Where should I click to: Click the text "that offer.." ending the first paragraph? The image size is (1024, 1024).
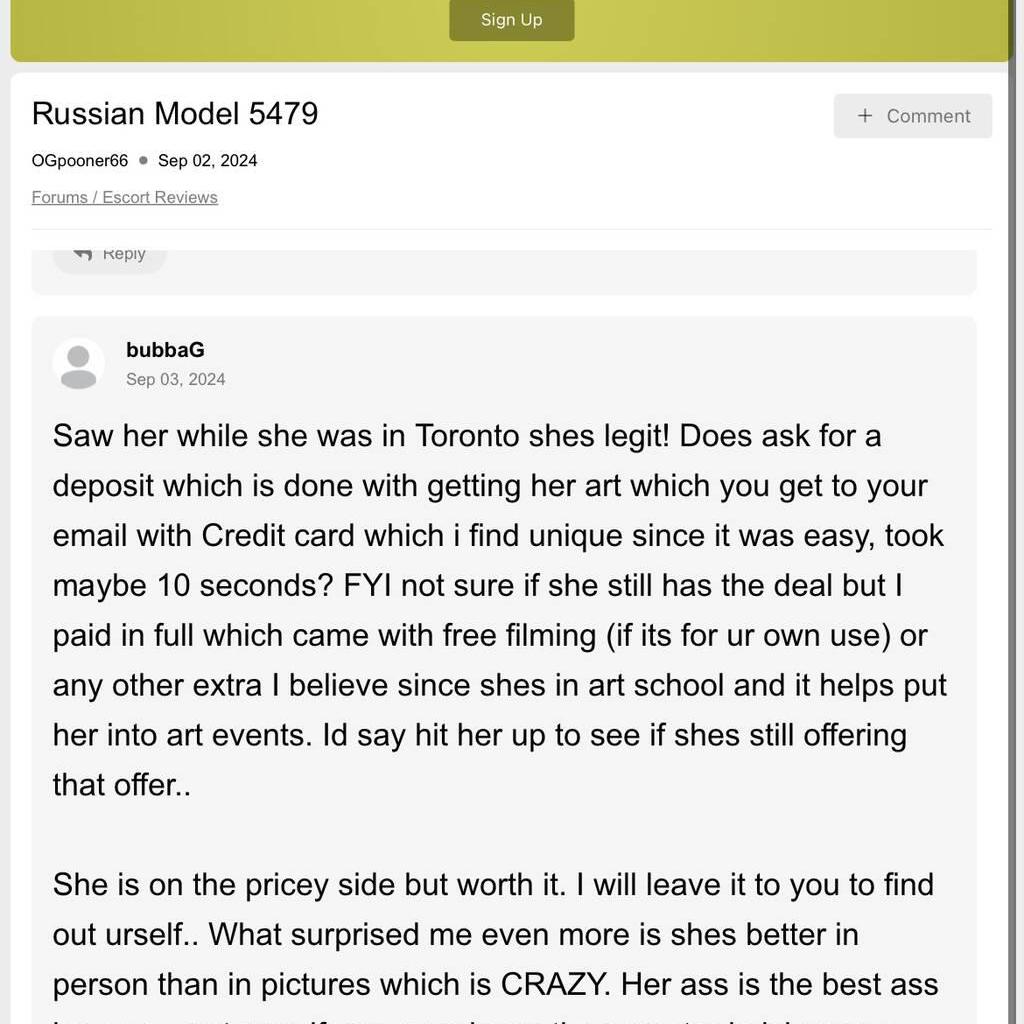click(x=122, y=785)
